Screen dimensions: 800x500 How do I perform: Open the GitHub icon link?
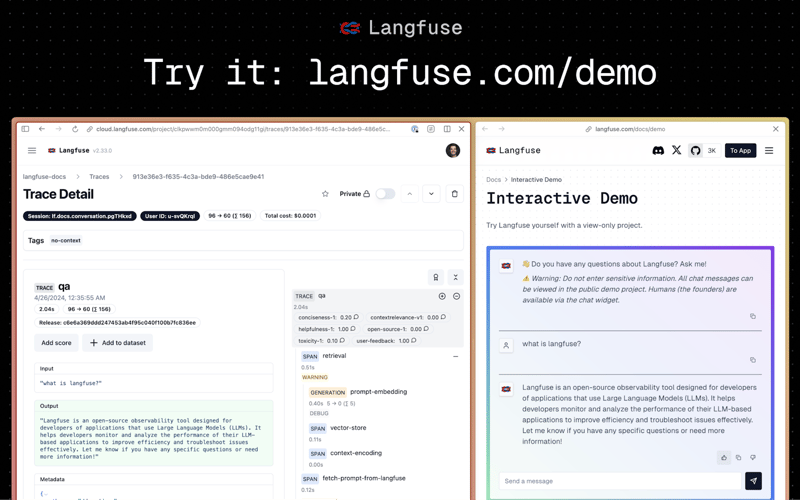[x=695, y=151]
